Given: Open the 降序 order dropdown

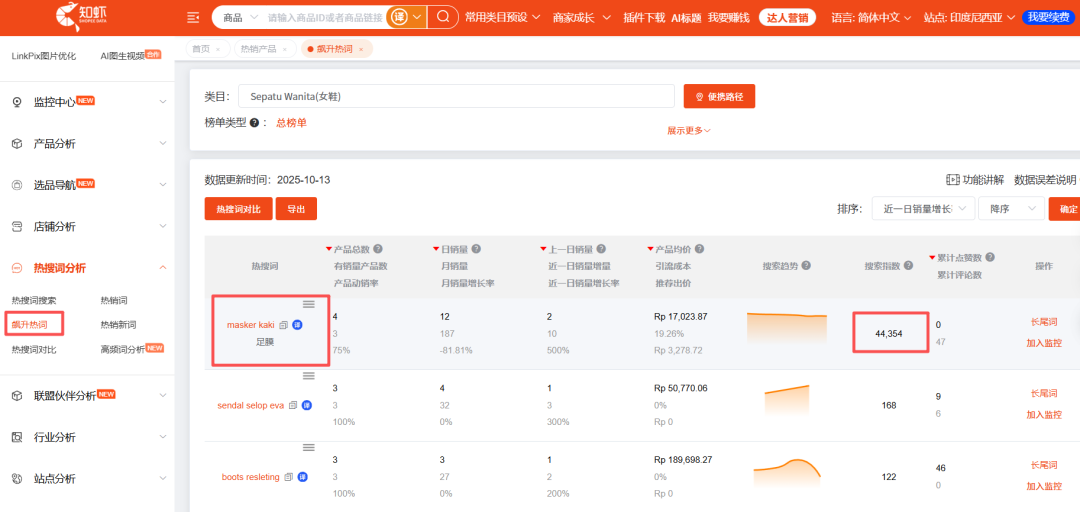Looking at the screenshot, I should [1011, 209].
